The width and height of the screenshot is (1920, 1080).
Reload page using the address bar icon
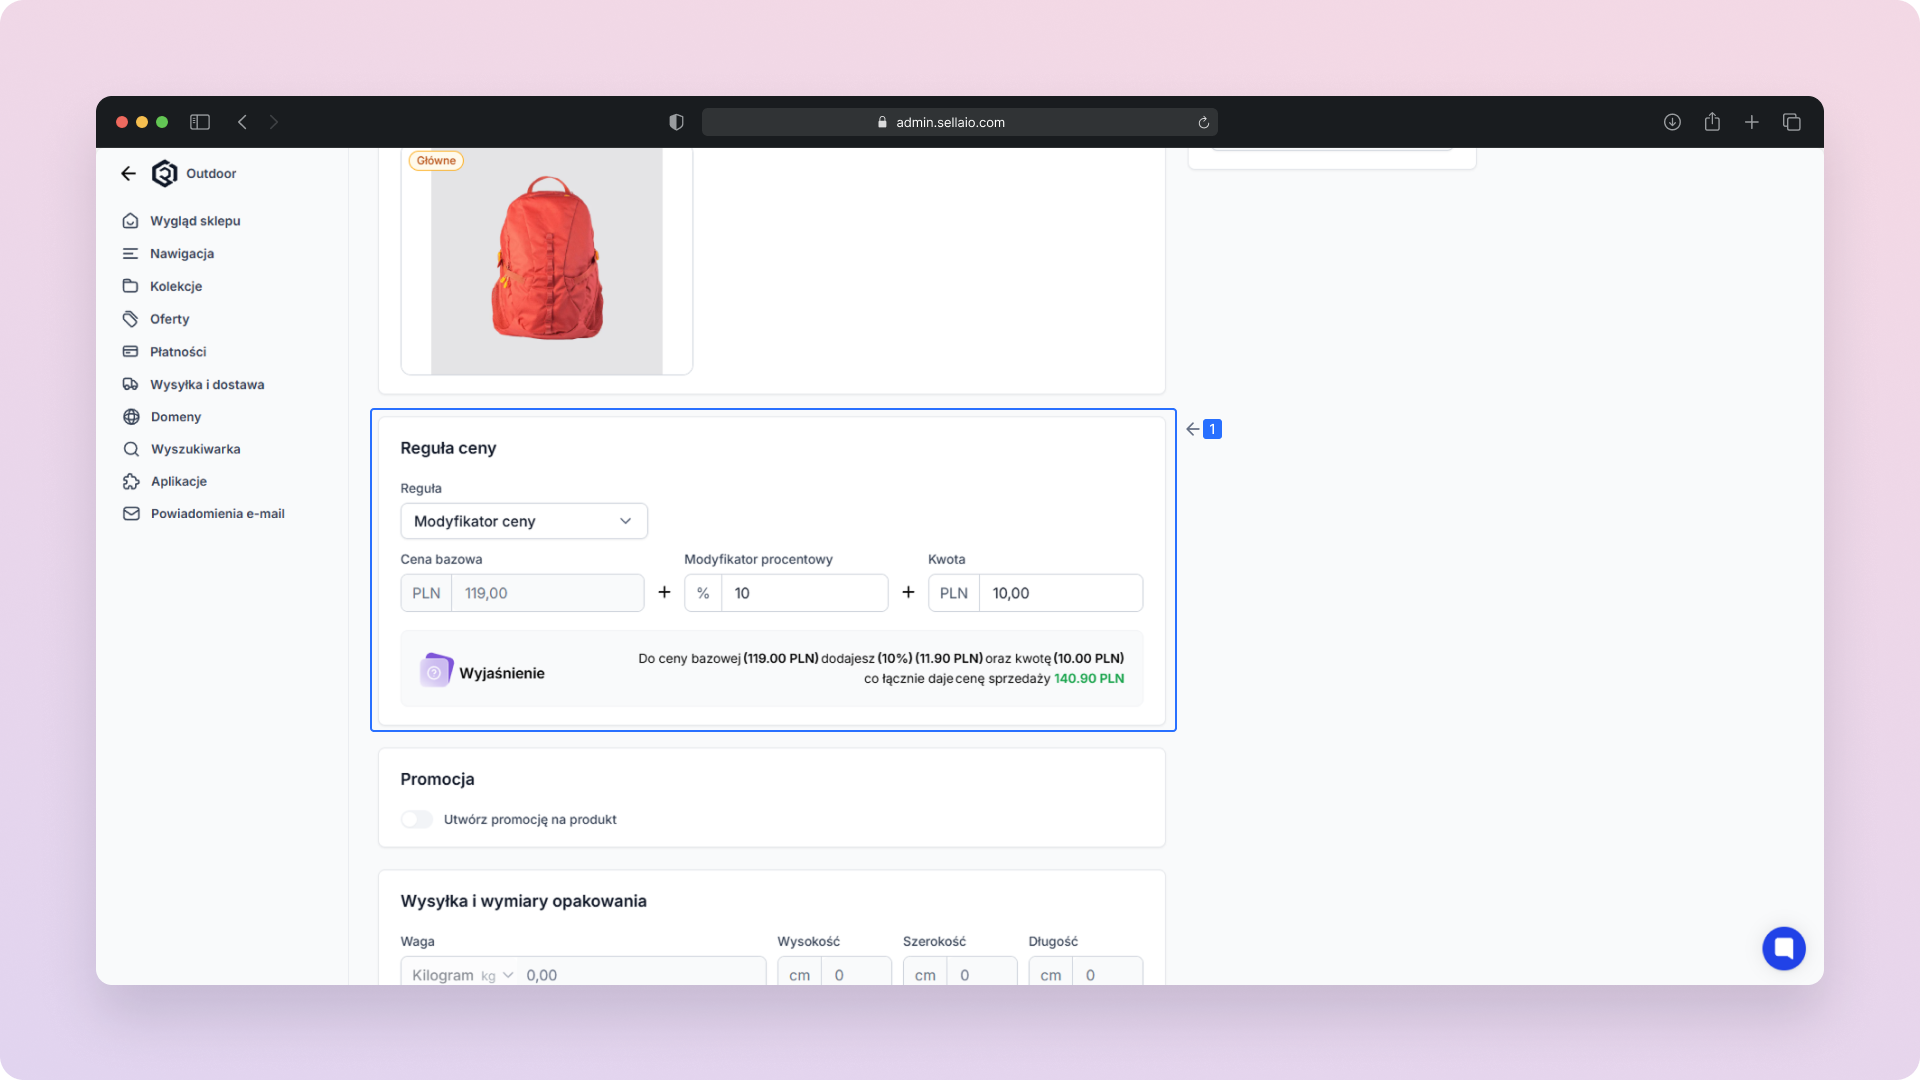[1203, 123]
